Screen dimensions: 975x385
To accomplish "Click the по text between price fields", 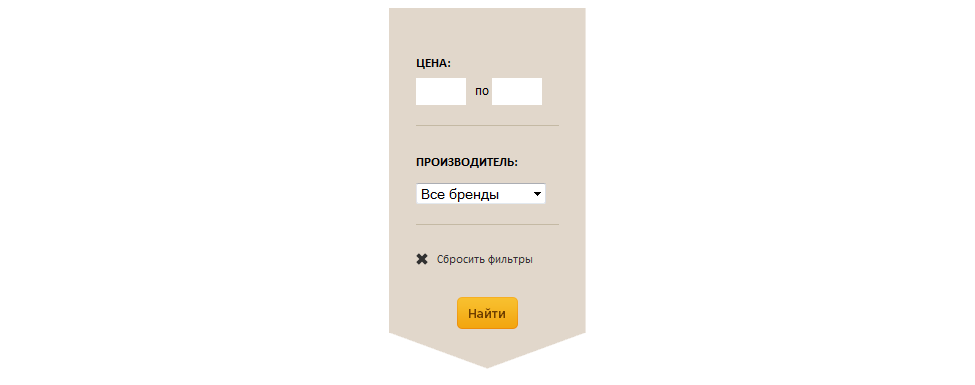I will click(x=482, y=92).
